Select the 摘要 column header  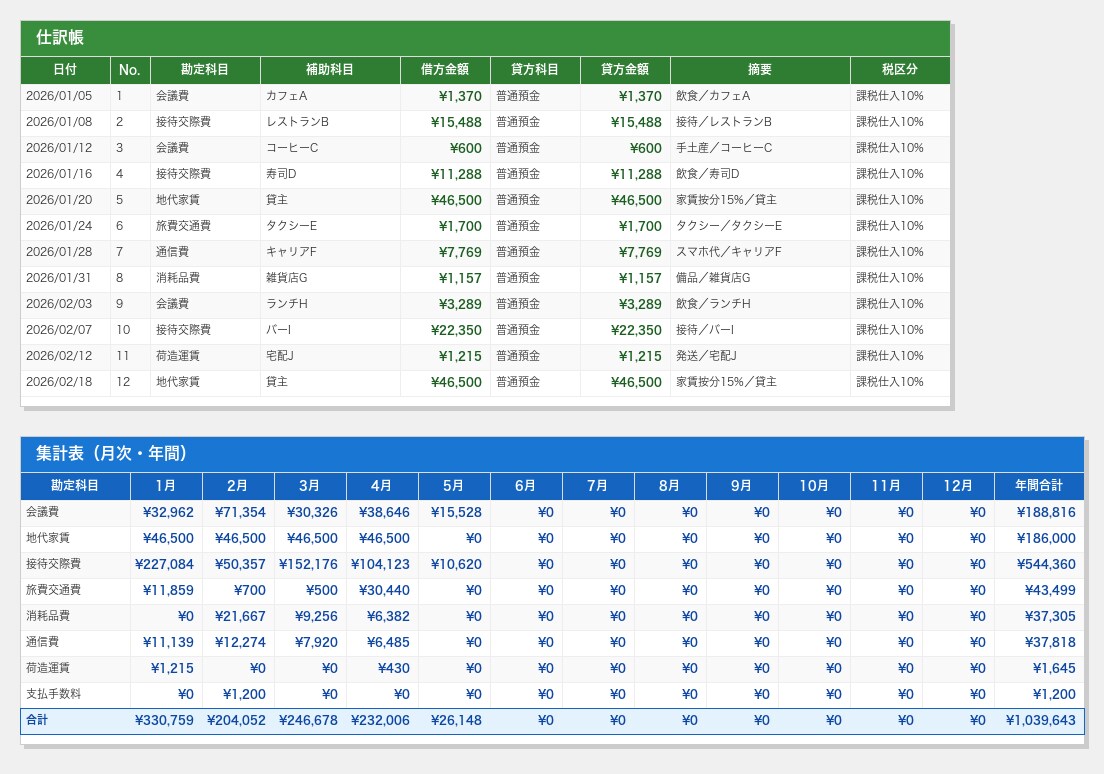pyautogui.click(x=760, y=70)
